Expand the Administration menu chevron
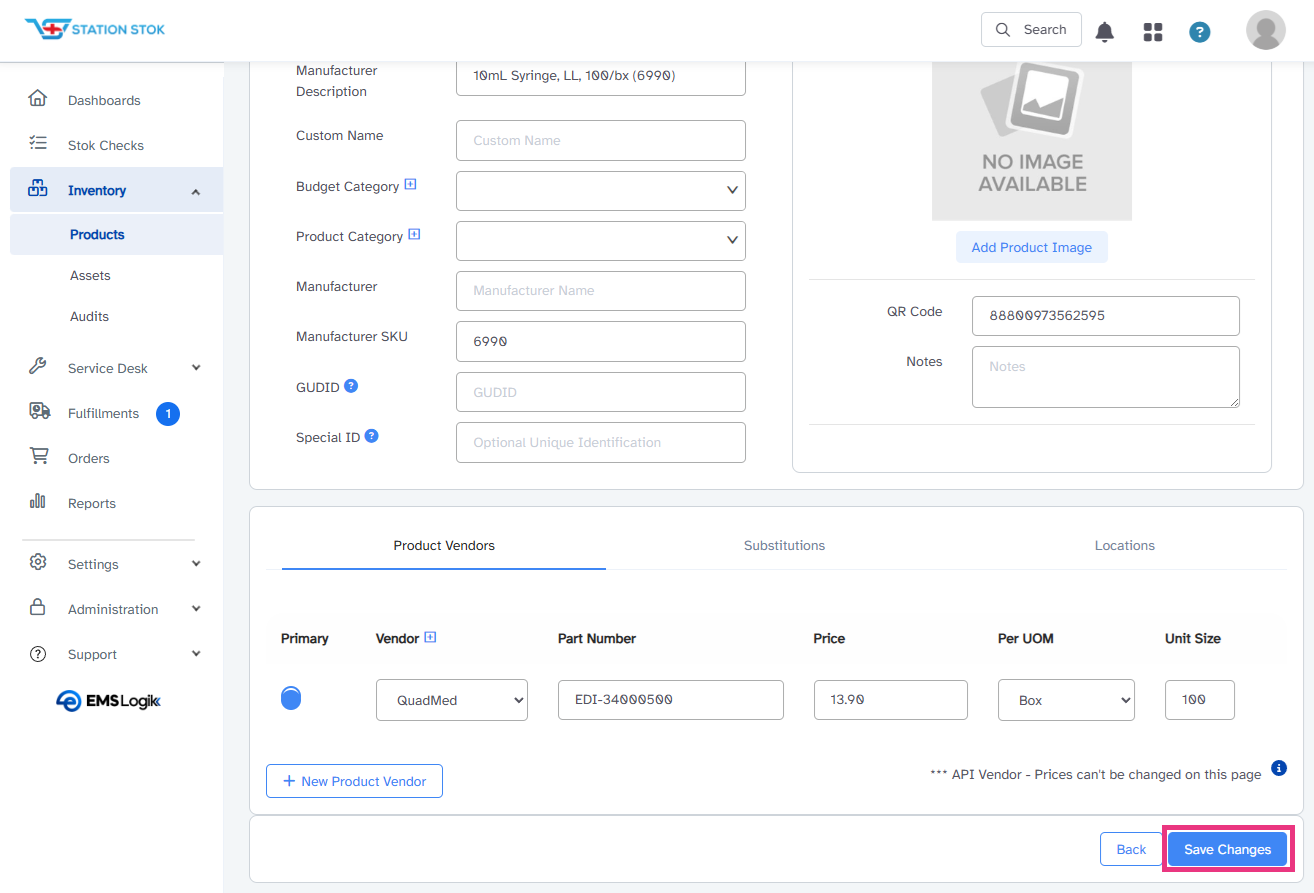 [x=196, y=609]
